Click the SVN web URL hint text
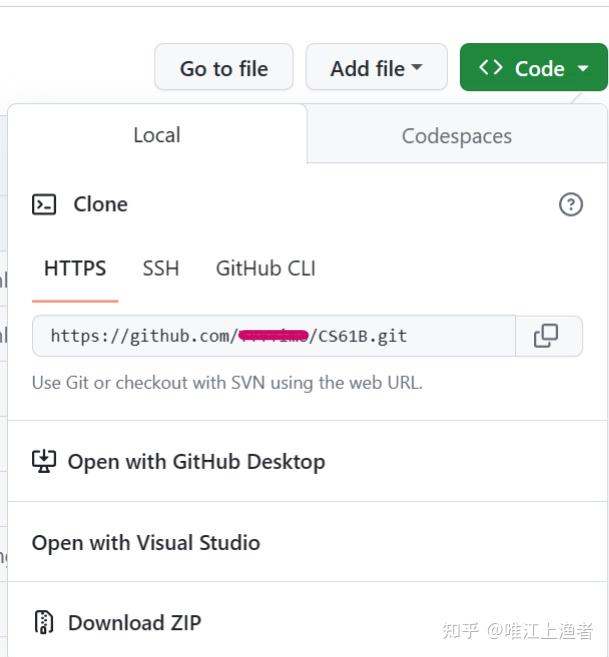The height and width of the screenshot is (657, 609). (x=227, y=382)
